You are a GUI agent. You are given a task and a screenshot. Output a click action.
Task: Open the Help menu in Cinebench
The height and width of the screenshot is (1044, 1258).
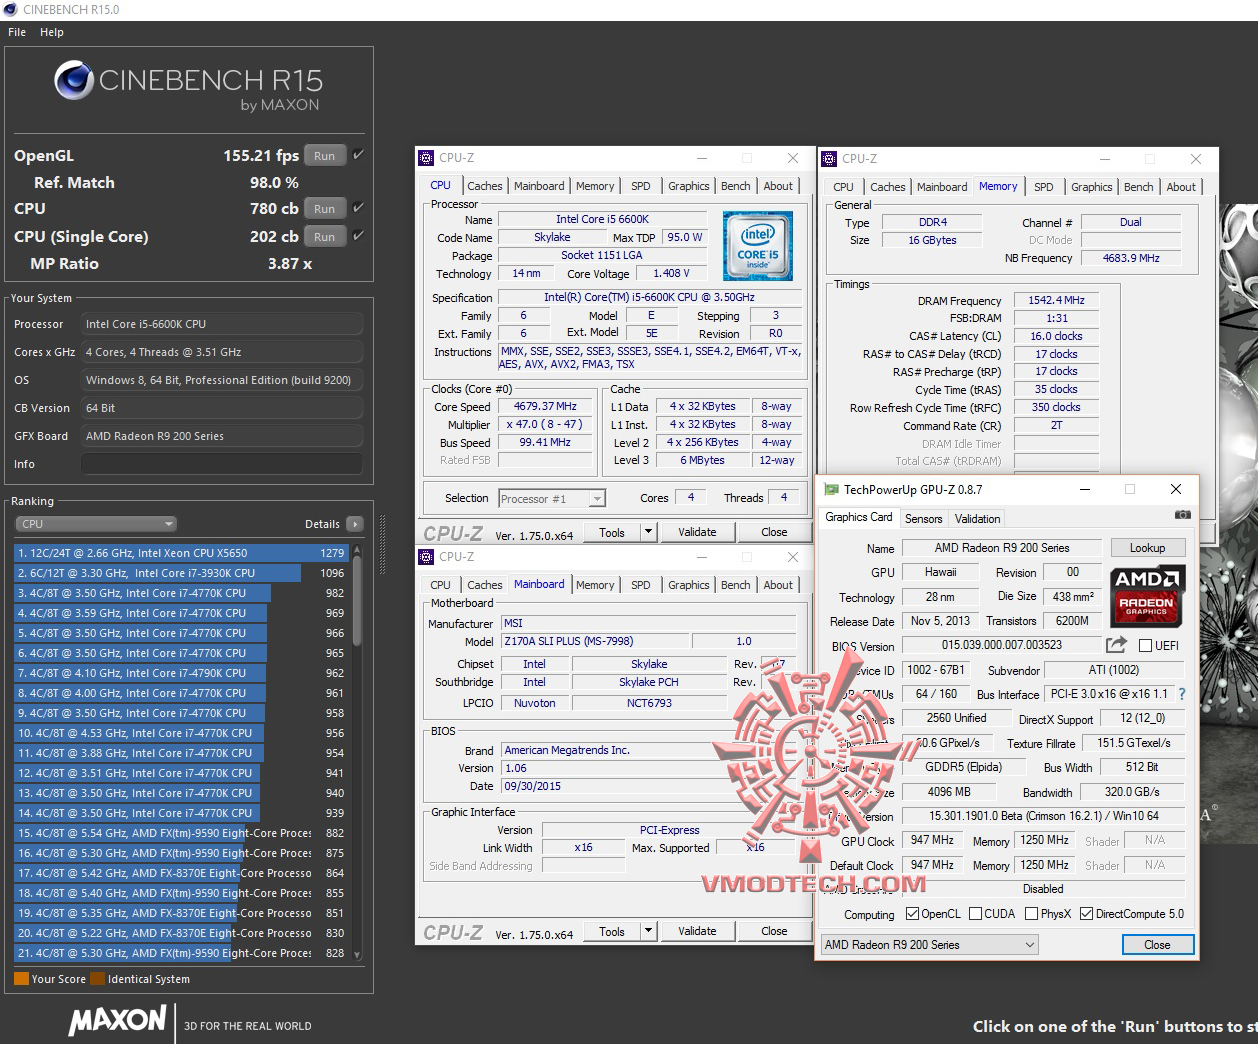52,32
